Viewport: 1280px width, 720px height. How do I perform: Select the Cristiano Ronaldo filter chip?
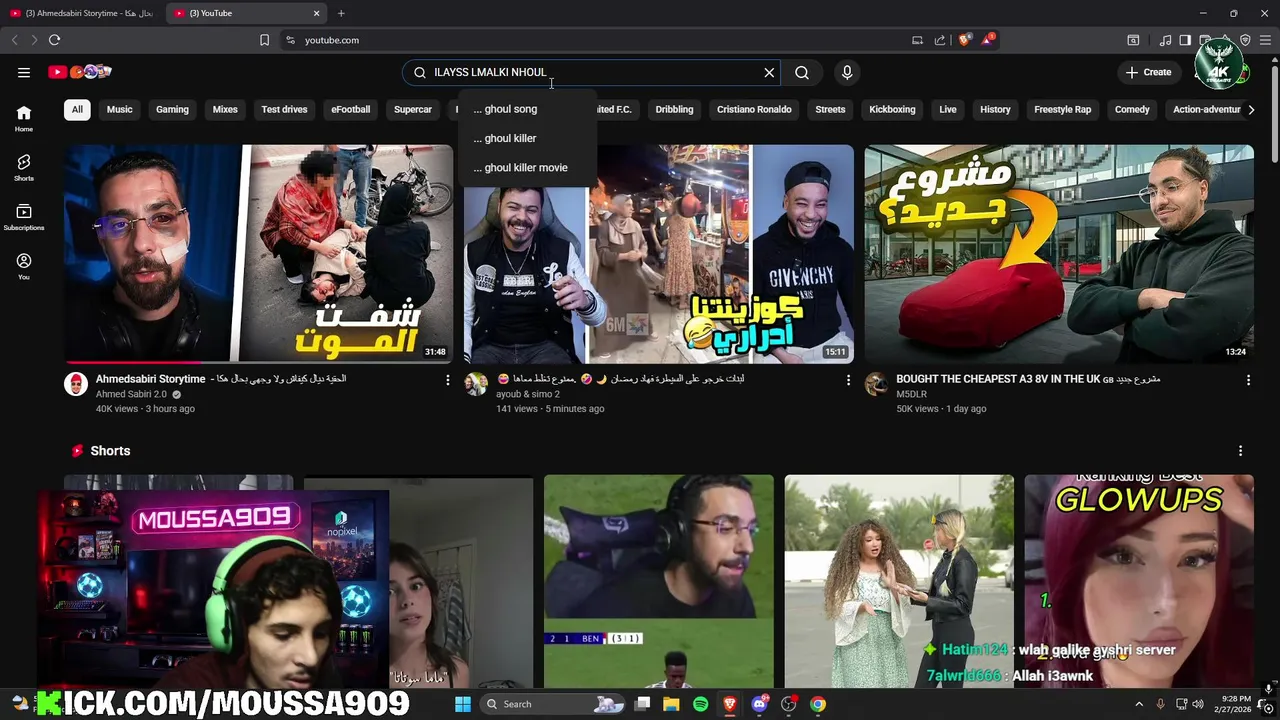(754, 109)
